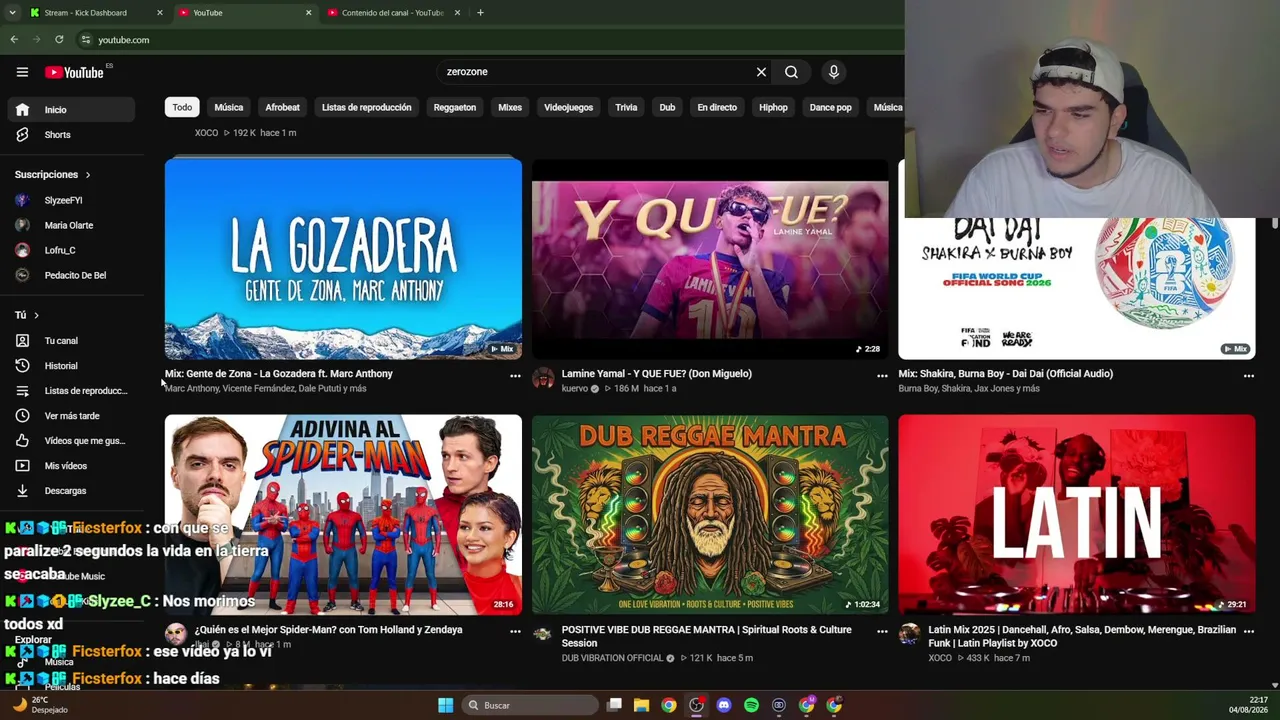Open Discord from the taskbar
Image resolution: width=1280 pixels, height=720 pixels.
(724, 705)
